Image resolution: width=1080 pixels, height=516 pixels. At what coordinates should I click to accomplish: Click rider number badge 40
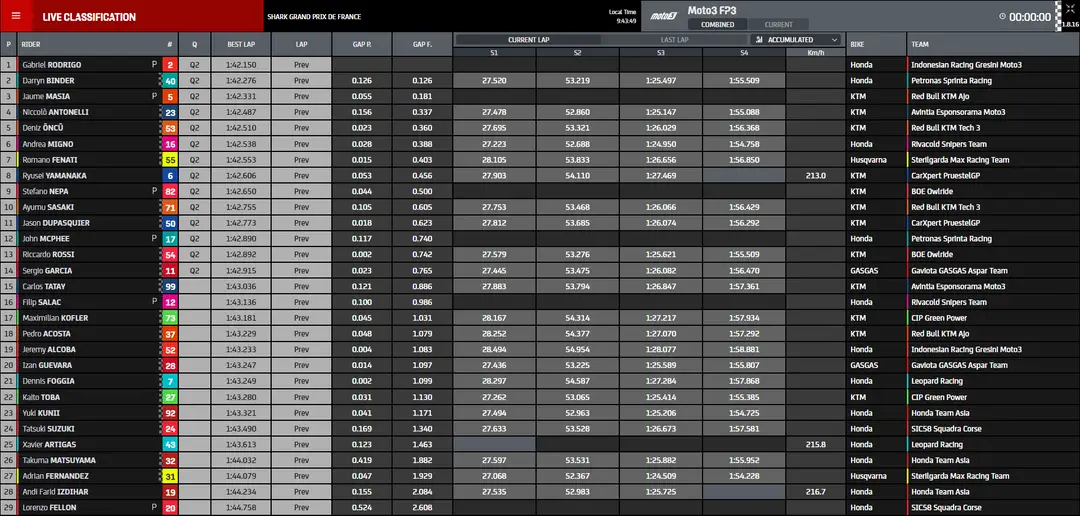(170, 81)
